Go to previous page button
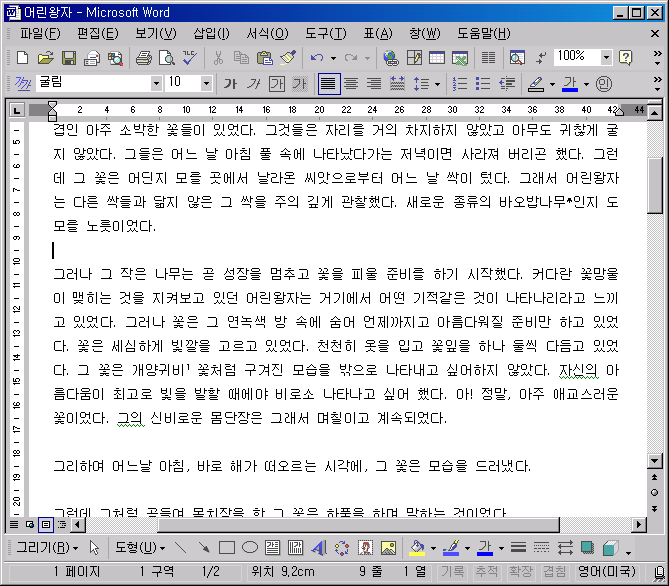Image resolution: width=669 pixels, height=586 pixels. pos(654,477)
